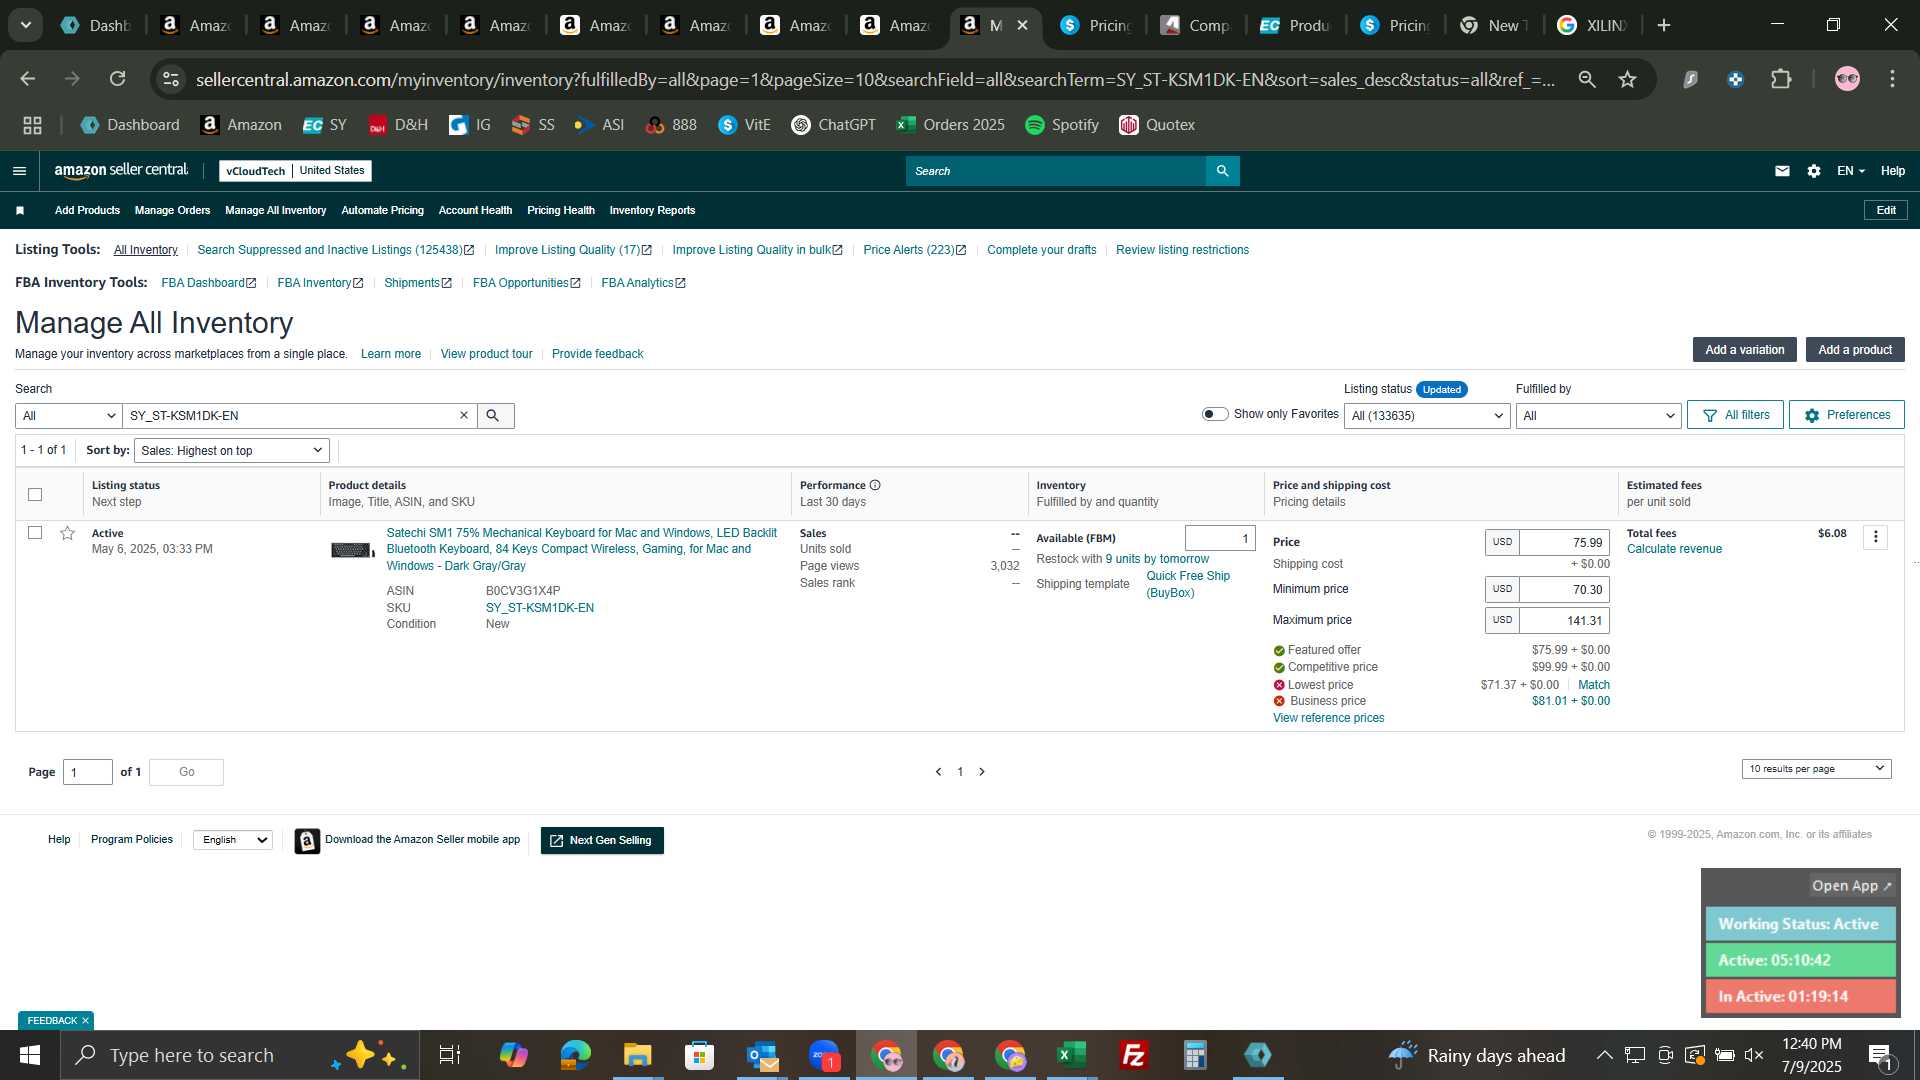1920x1080 pixels.
Task: Click the Price USD input field
Action: pos(1563,542)
